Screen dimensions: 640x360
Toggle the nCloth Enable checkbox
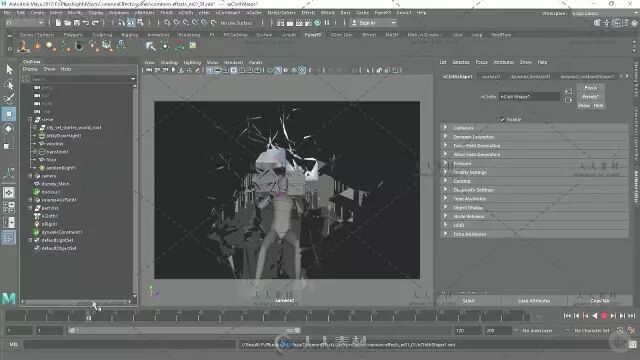click(x=502, y=119)
